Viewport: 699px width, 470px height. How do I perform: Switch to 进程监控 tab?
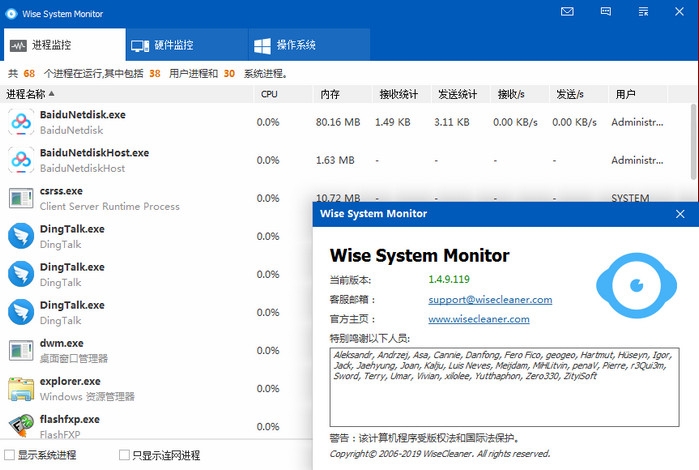tap(65, 45)
